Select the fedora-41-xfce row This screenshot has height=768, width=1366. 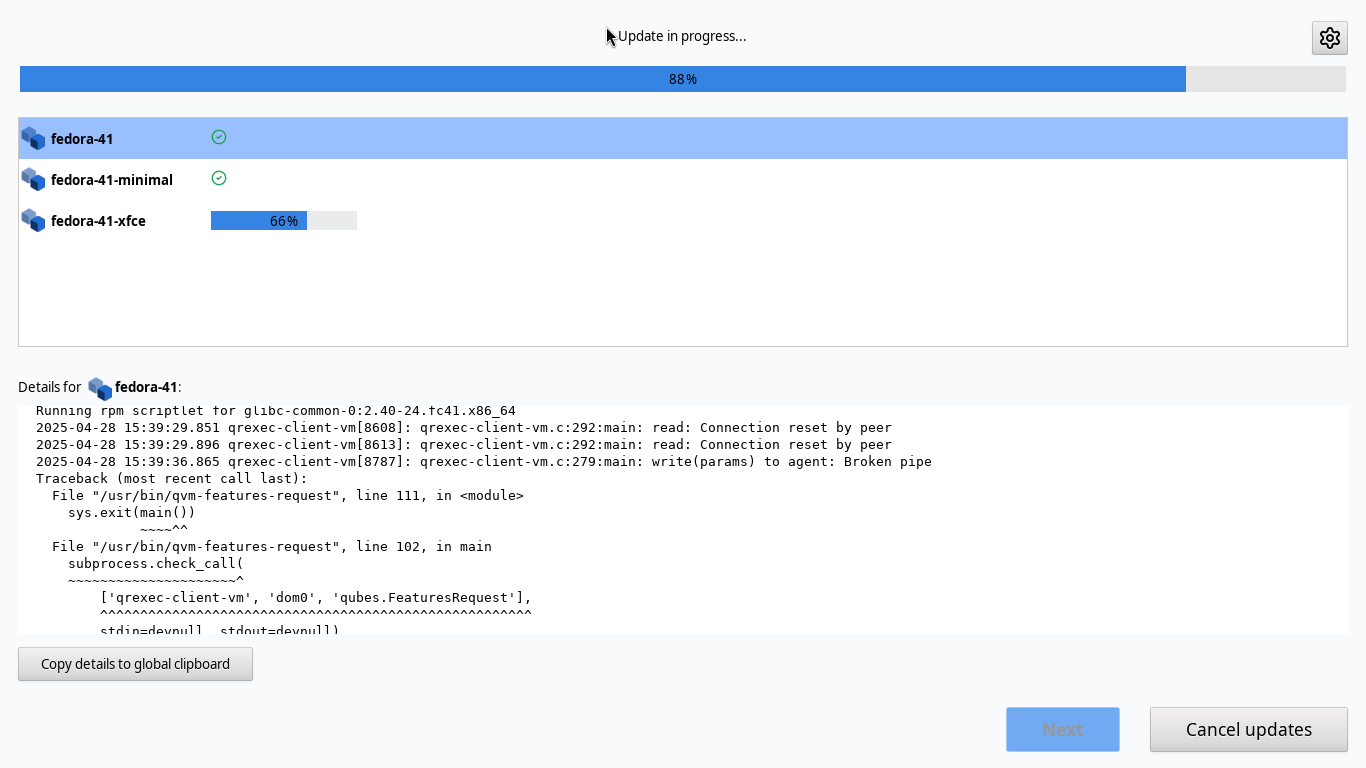pyautogui.click(x=683, y=220)
